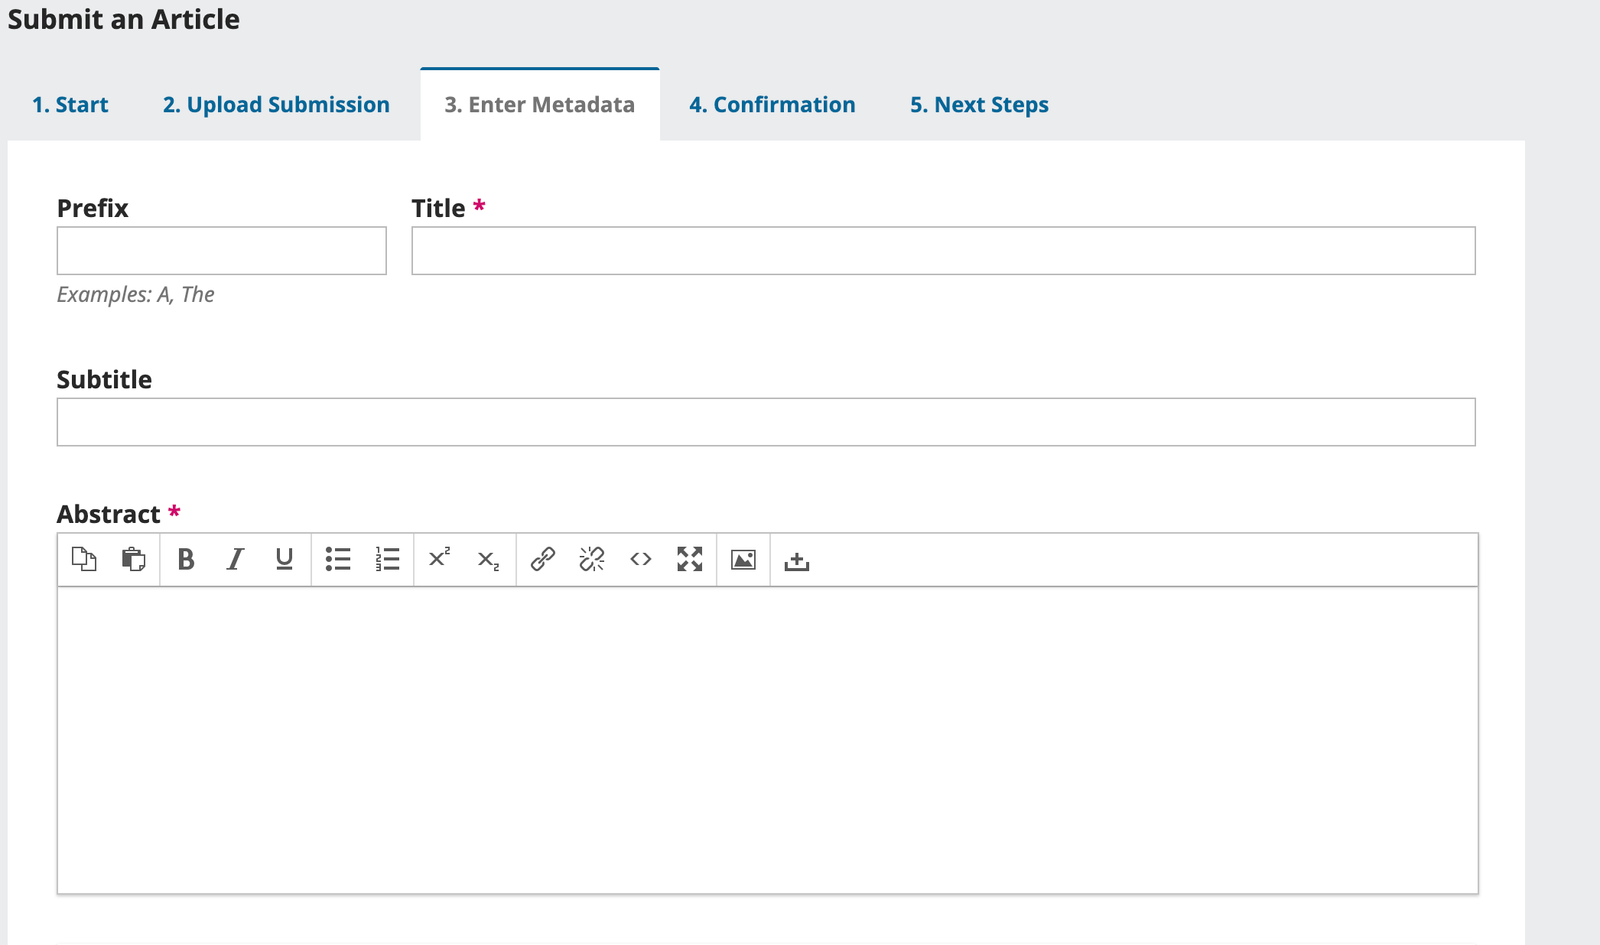Screen dimensions: 1600x945
Task: Click the Paste icon in abstract toolbar
Action: tap(133, 559)
